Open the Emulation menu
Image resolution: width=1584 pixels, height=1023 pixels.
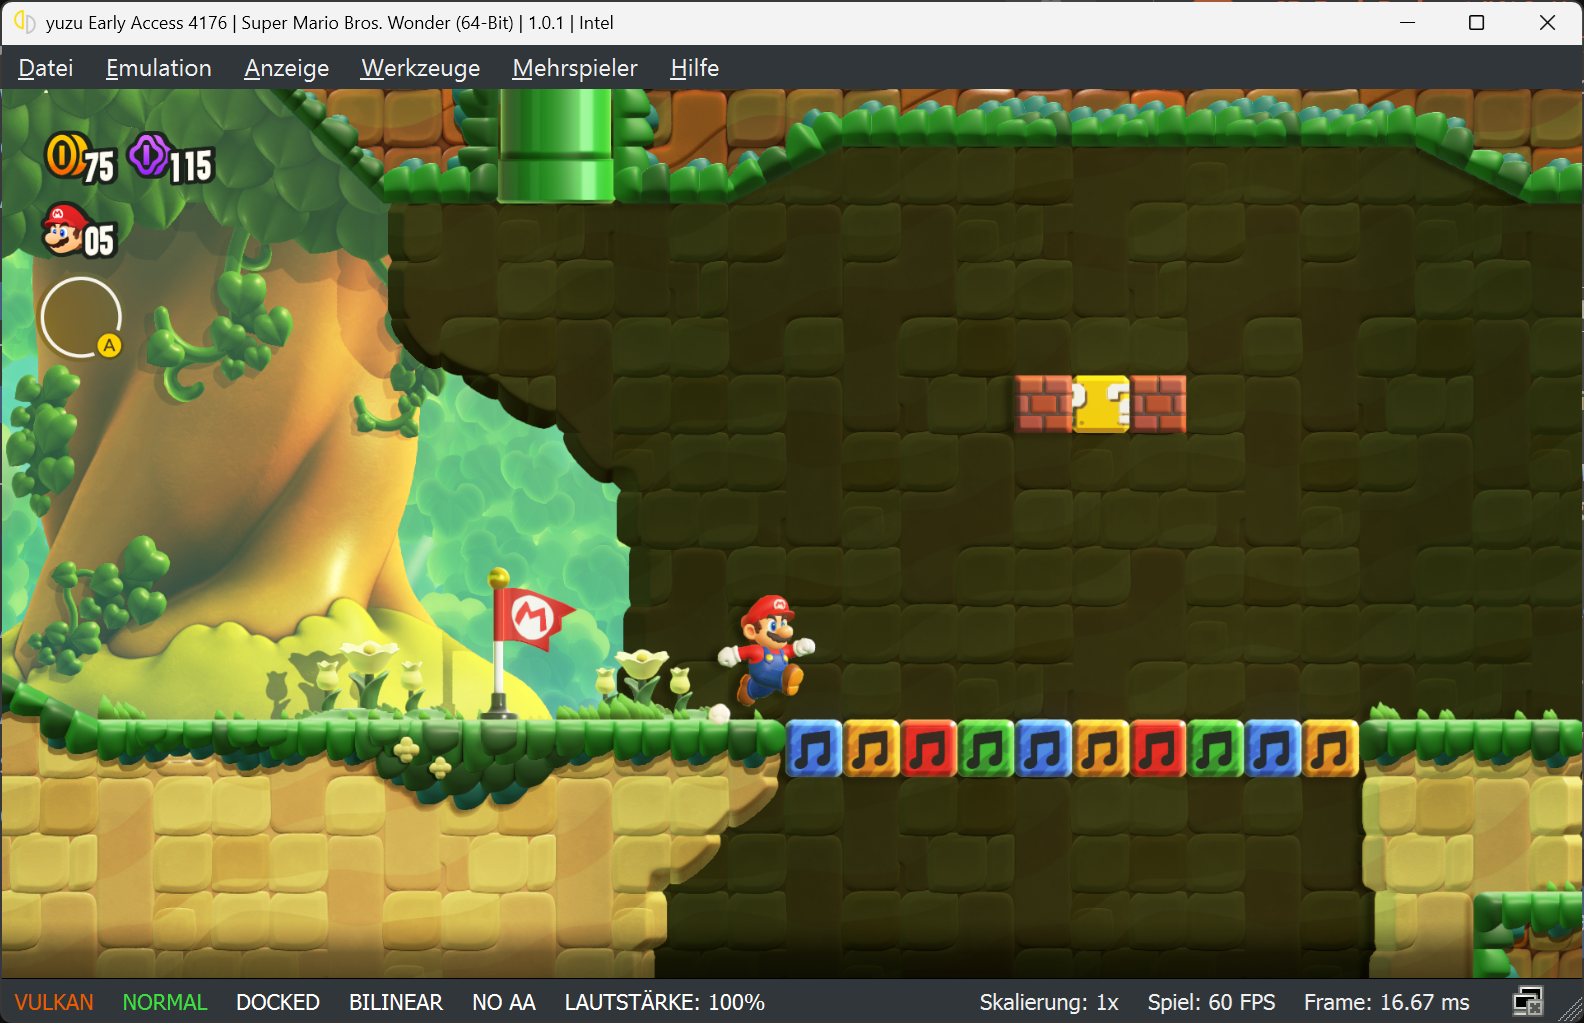(x=159, y=68)
